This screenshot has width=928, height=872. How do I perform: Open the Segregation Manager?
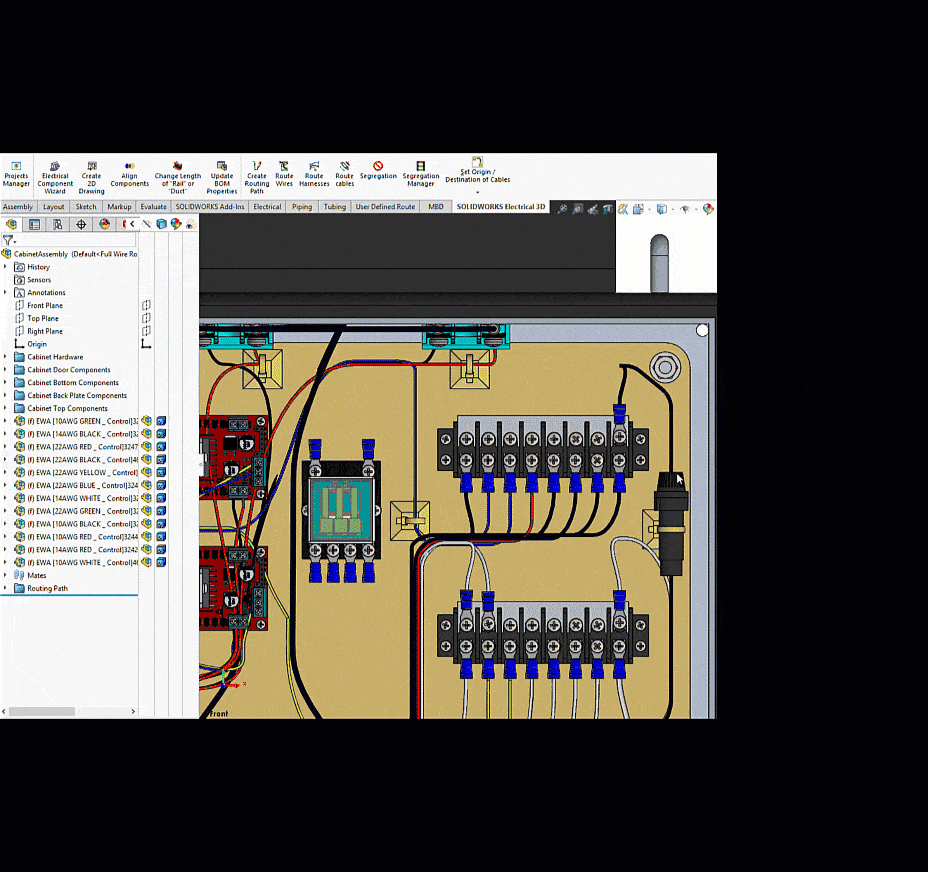tap(421, 174)
